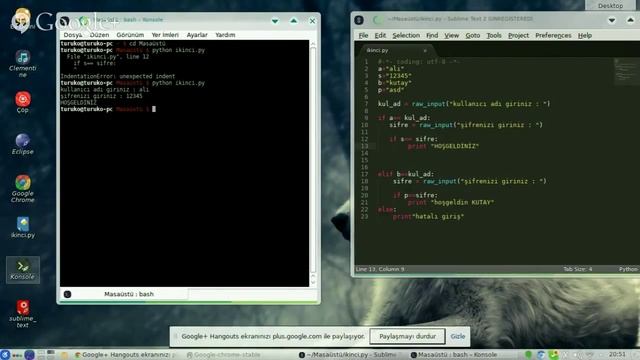Viewport: 640px width, 360px height.
Task: Open the Yer İmleri menu in Konsole
Action: point(165,35)
